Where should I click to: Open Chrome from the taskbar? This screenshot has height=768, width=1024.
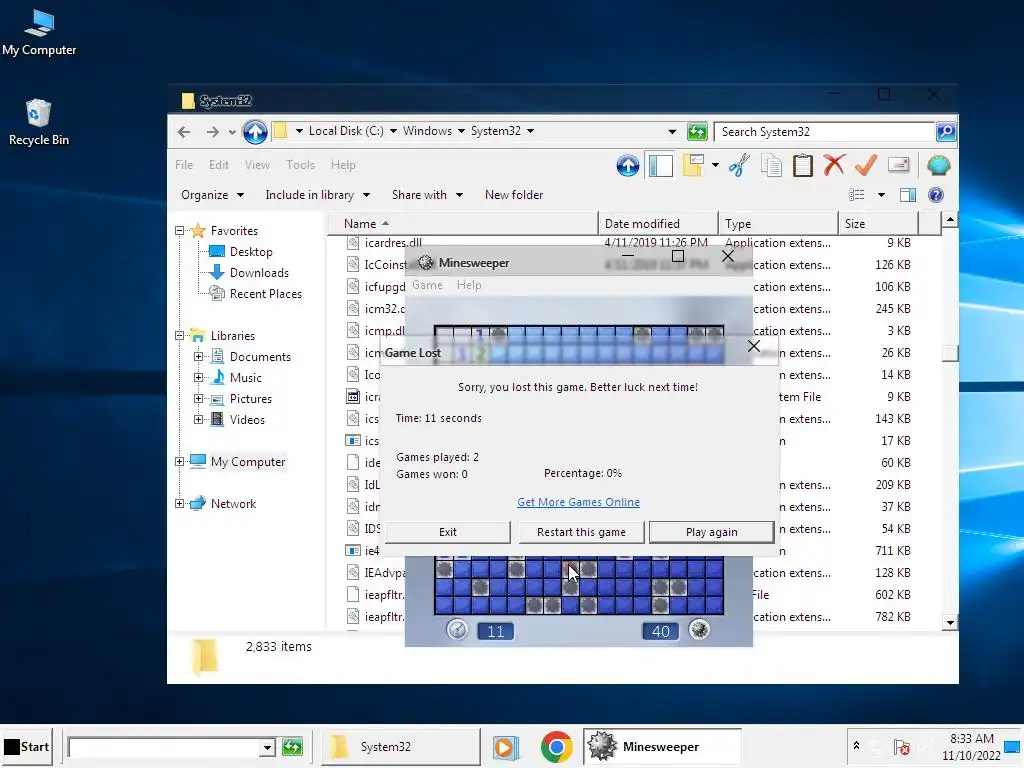click(x=556, y=746)
